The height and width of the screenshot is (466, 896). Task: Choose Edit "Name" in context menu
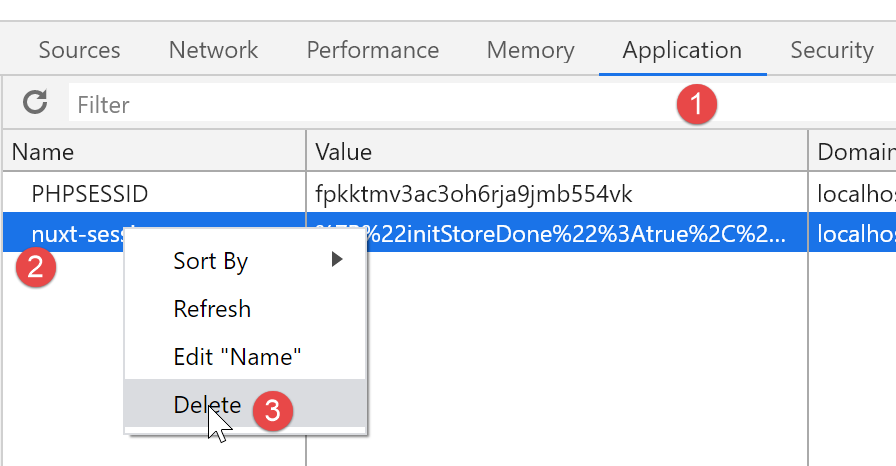[237, 357]
